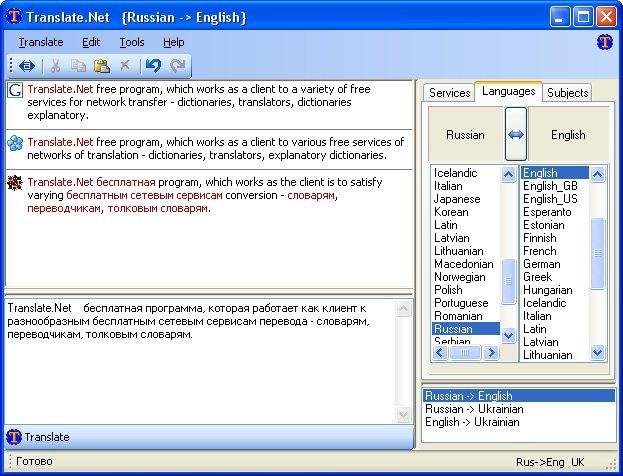Click the title bar application icon
This screenshot has height=476, width=623.
14,17
